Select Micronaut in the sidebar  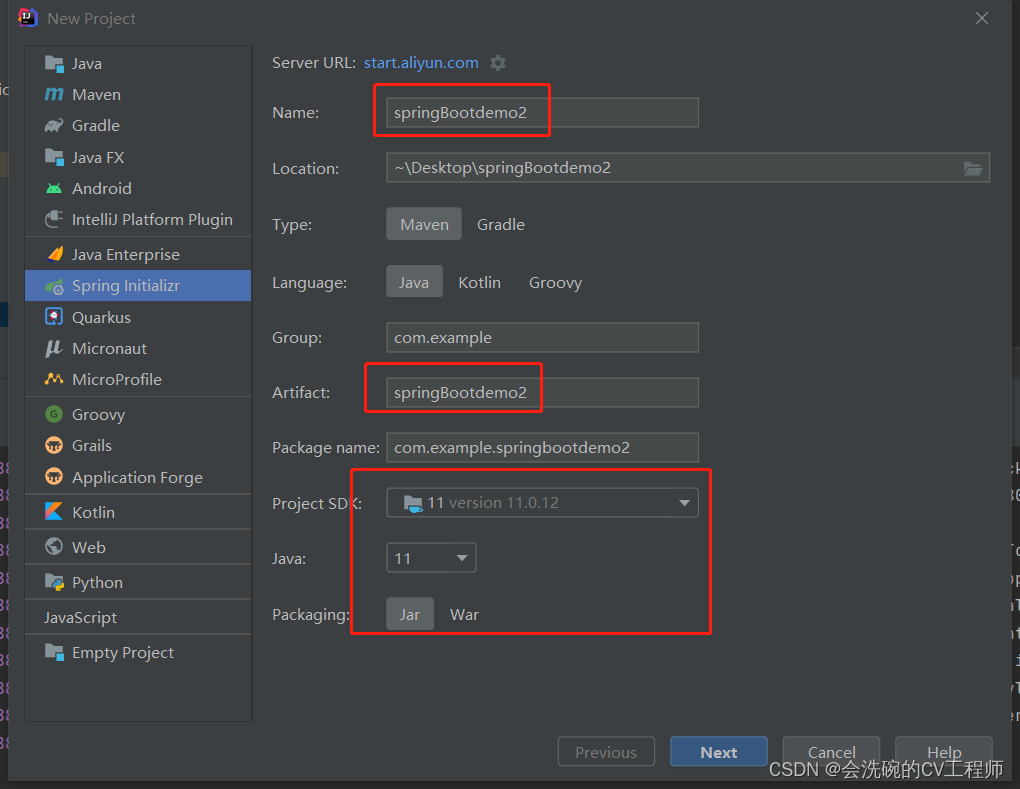138,349
